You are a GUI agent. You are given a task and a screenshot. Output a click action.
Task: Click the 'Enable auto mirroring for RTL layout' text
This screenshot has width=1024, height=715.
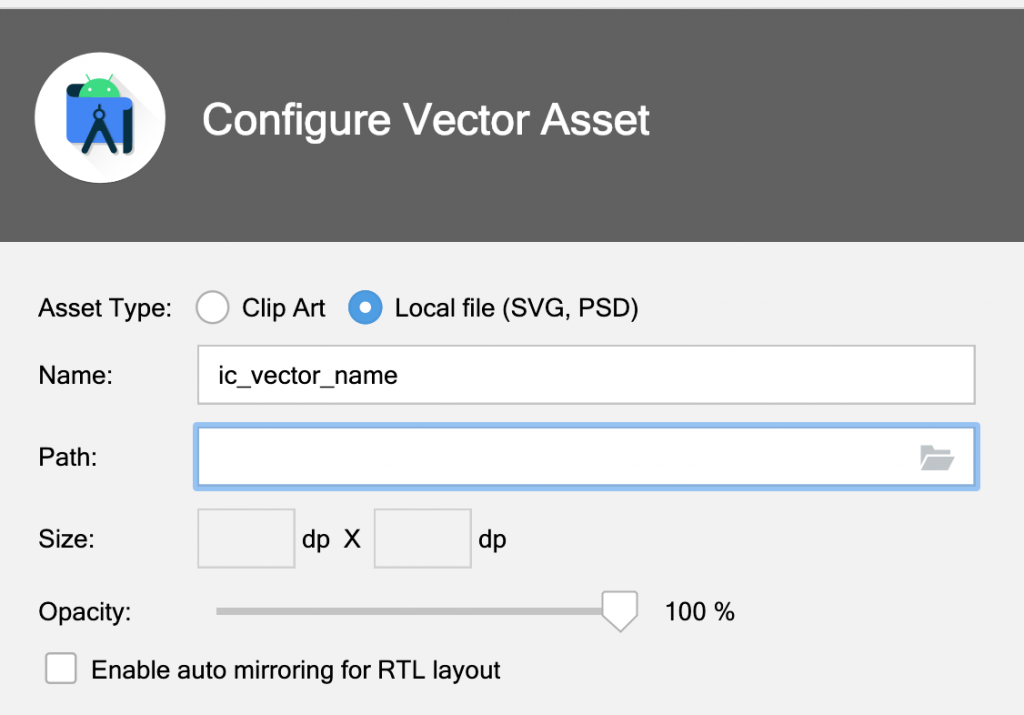[296, 670]
